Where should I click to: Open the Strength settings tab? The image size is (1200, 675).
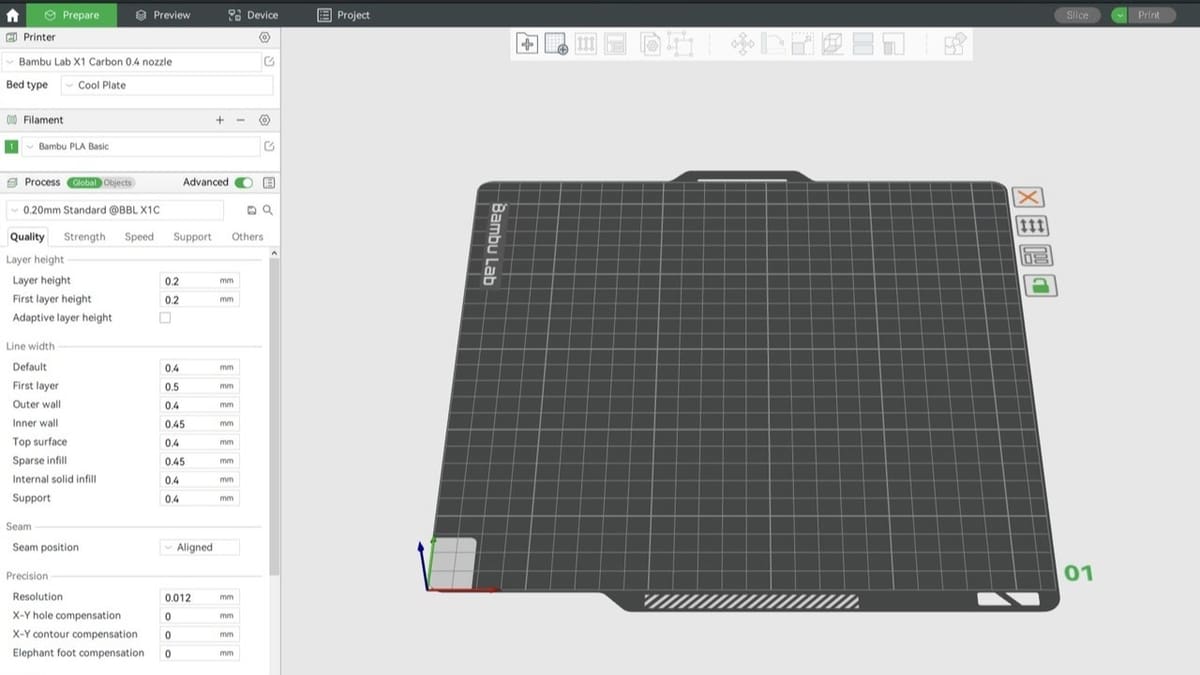(x=84, y=237)
